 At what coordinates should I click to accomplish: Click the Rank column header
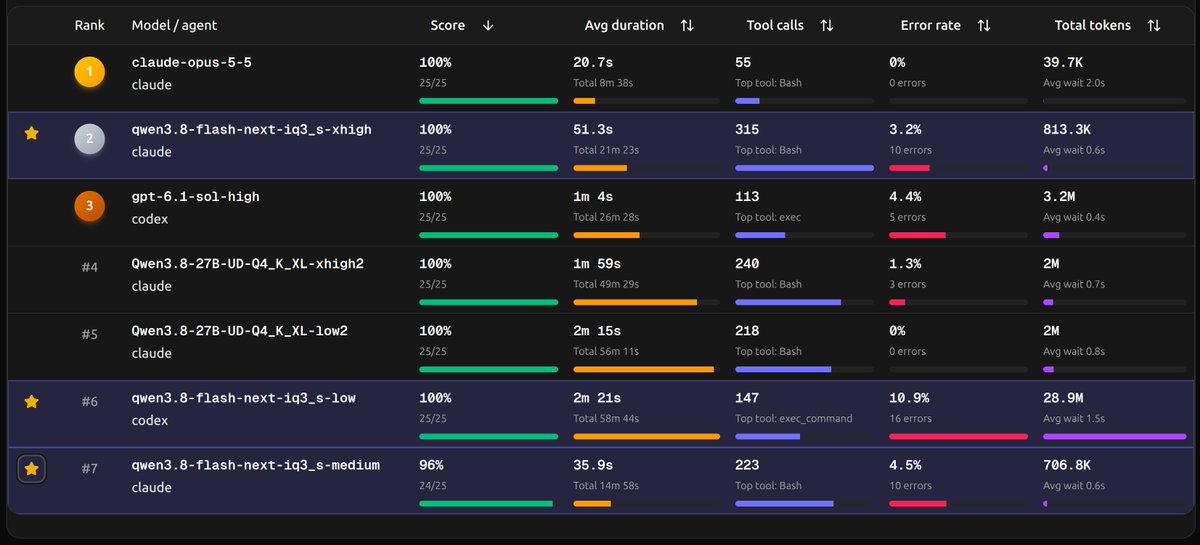90,26
